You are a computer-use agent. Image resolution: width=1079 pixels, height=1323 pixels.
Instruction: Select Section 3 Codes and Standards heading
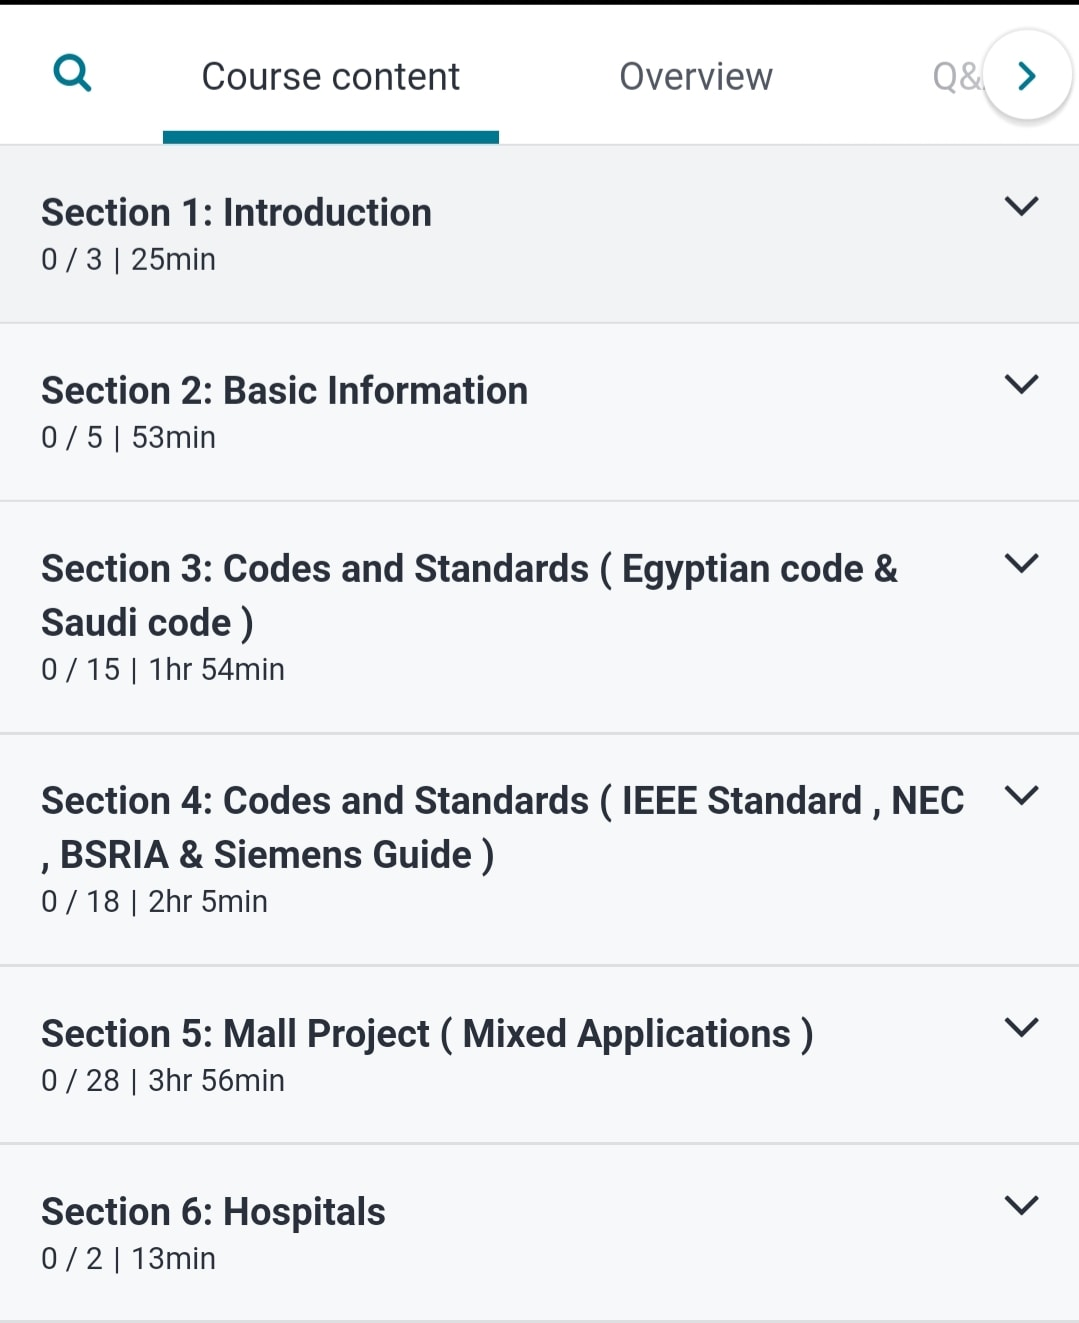470,595
